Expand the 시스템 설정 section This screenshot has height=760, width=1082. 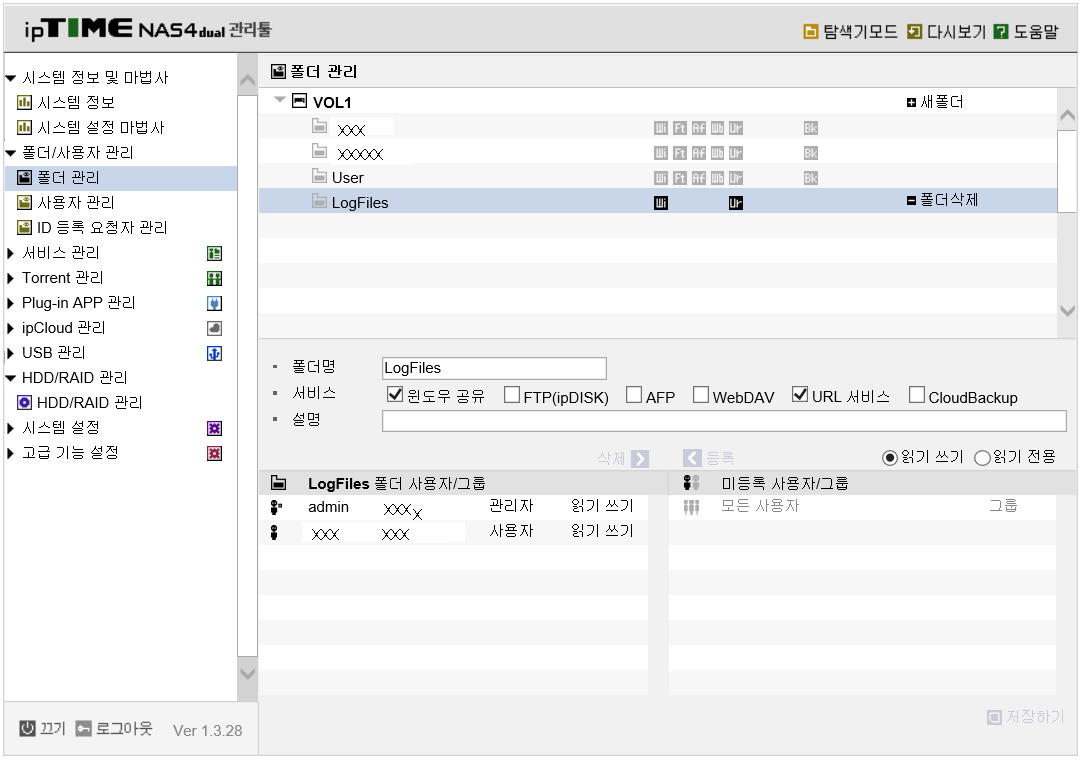point(10,428)
